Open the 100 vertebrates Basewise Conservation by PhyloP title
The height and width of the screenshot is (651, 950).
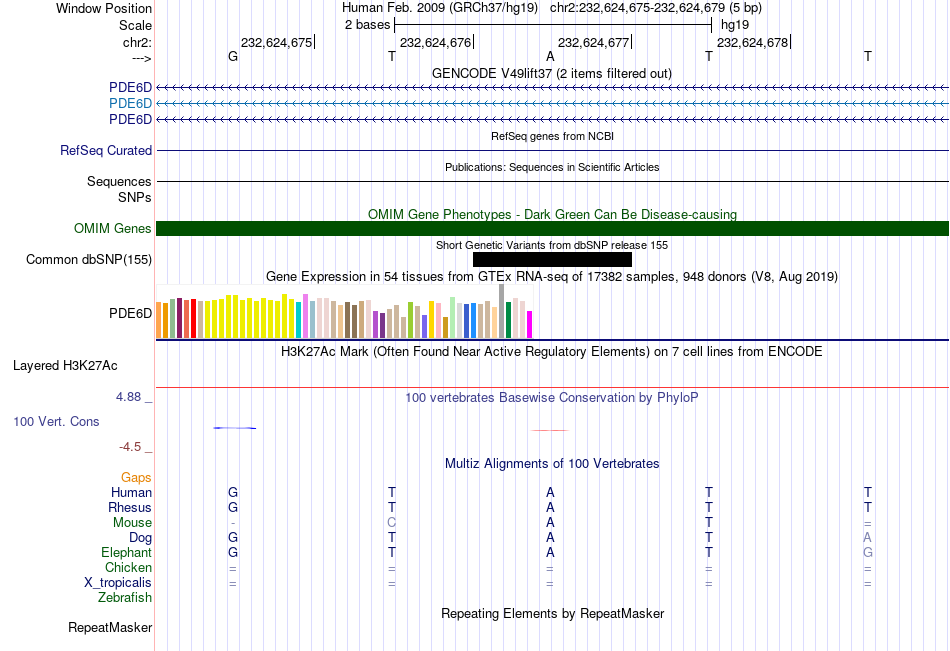pos(552,398)
